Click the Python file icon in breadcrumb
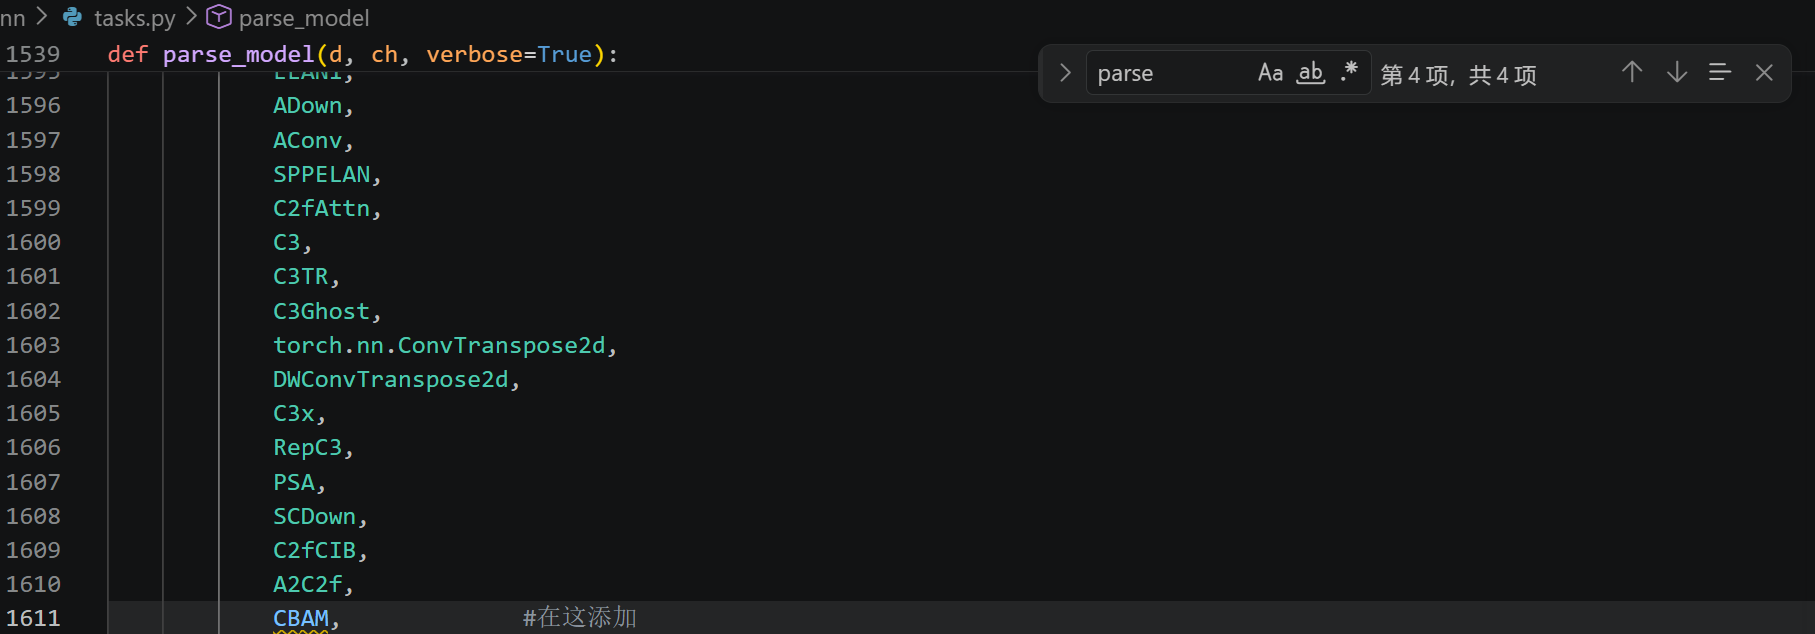This screenshot has height=634, width=1815. pyautogui.click(x=72, y=17)
